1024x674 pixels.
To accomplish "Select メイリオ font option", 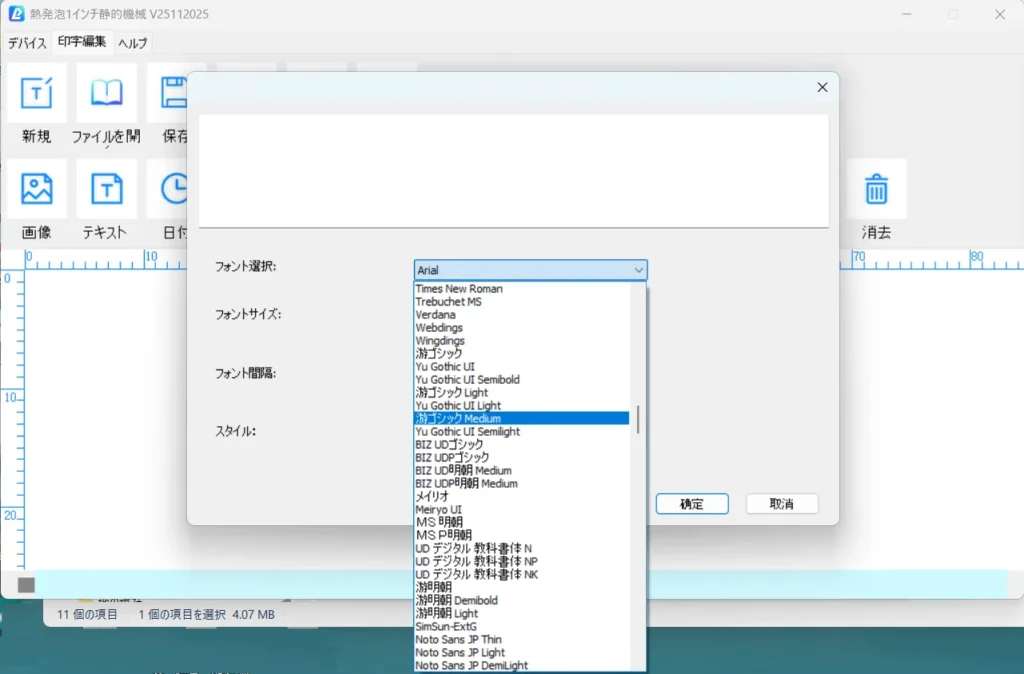I will tap(432, 496).
